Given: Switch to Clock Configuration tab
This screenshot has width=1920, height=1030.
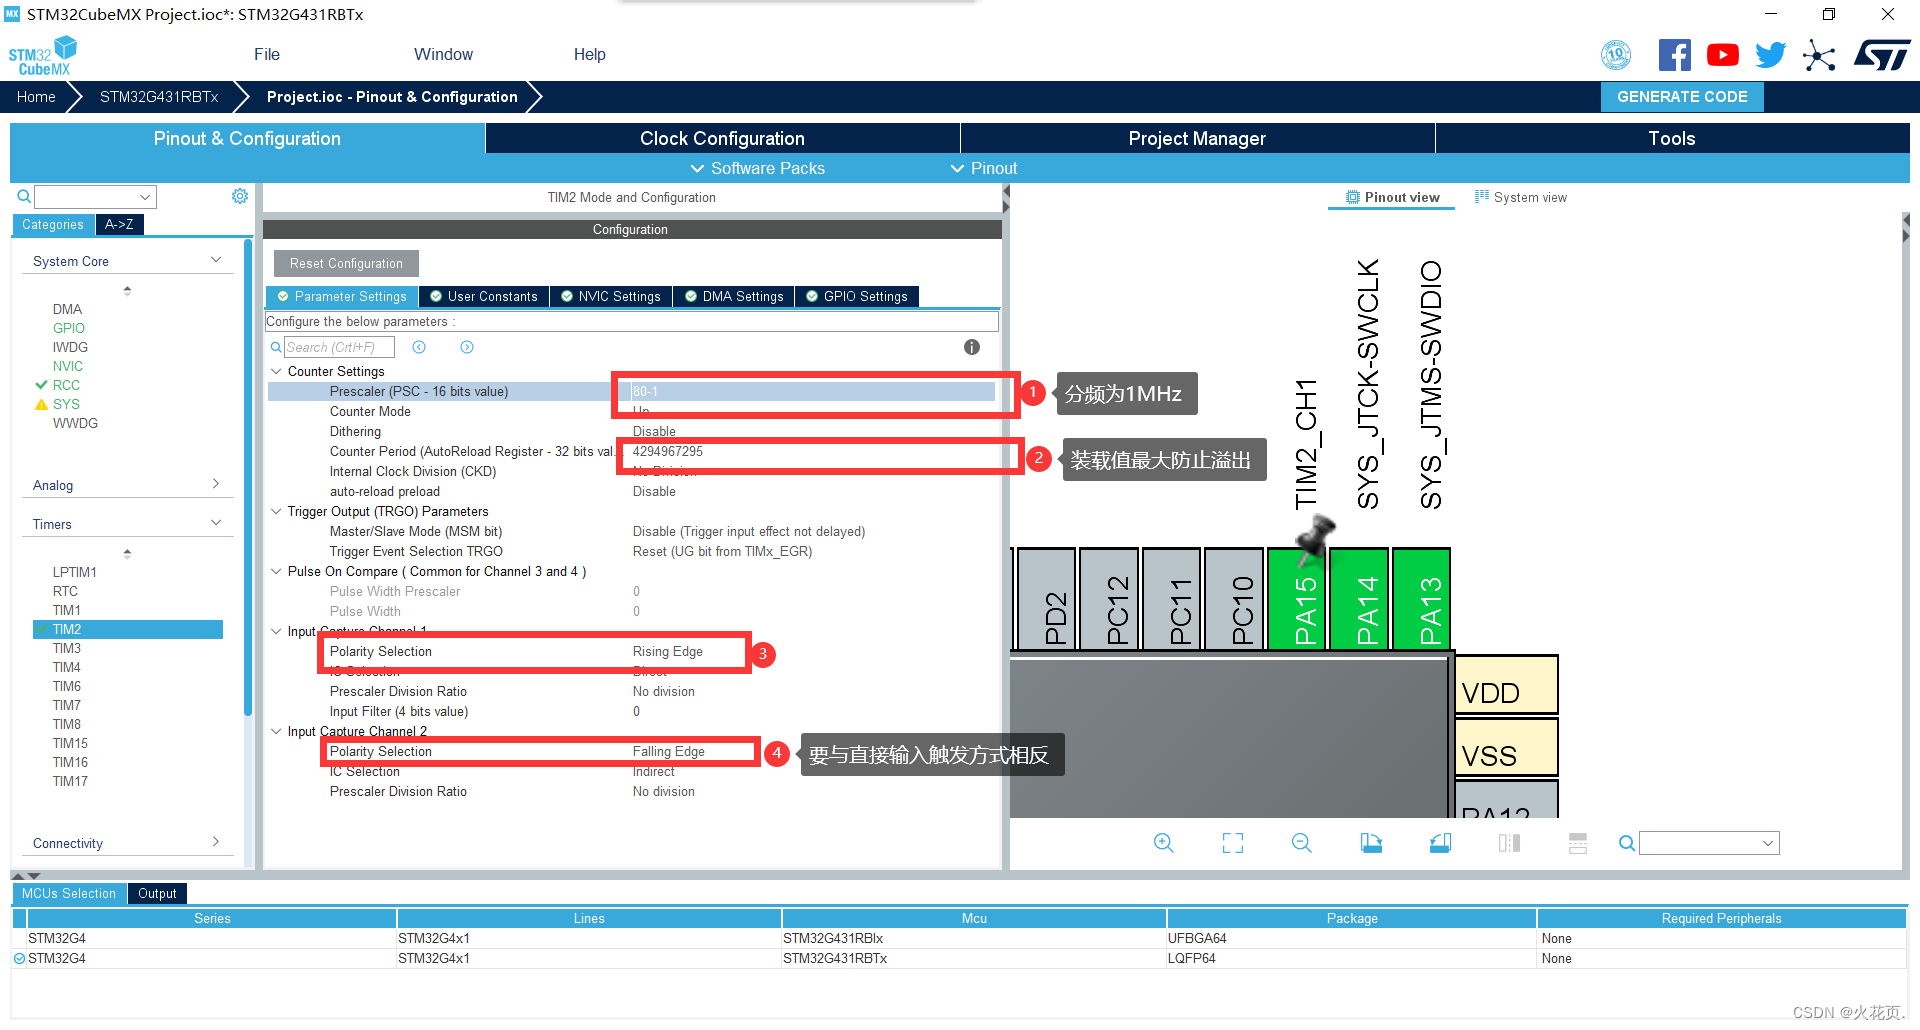Looking at the screenshot, I should [x=722, y=138].
